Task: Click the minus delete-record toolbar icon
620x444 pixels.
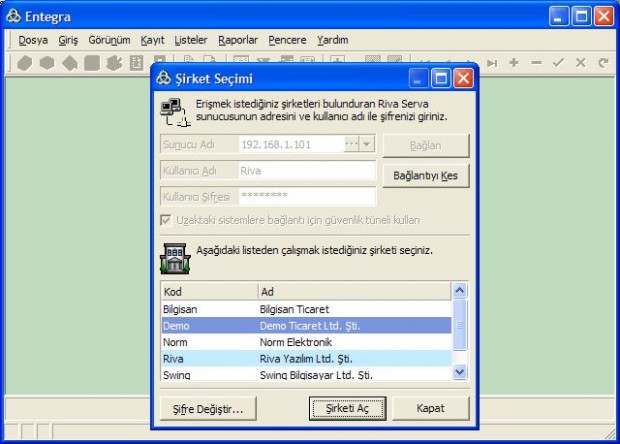Action: (x=536, y=62)
